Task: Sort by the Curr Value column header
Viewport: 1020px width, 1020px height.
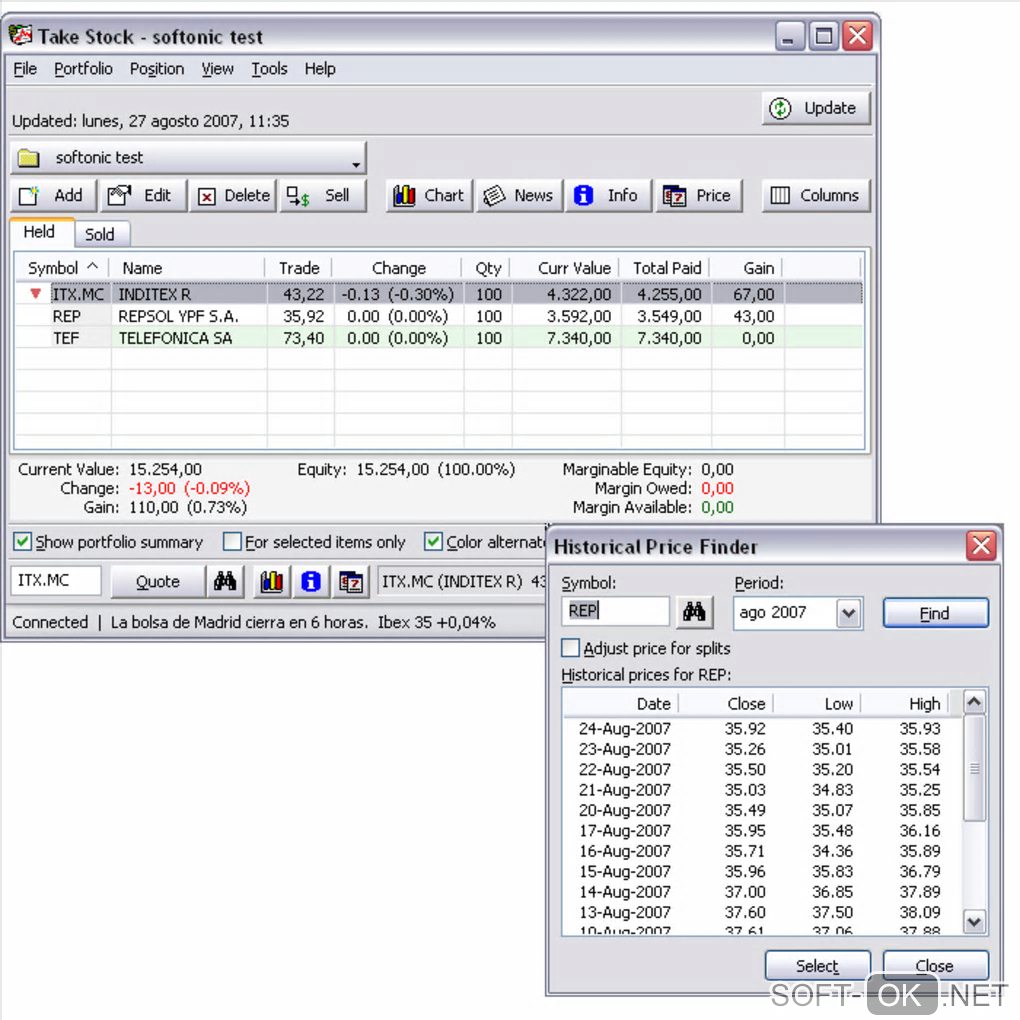Action: 565,268
